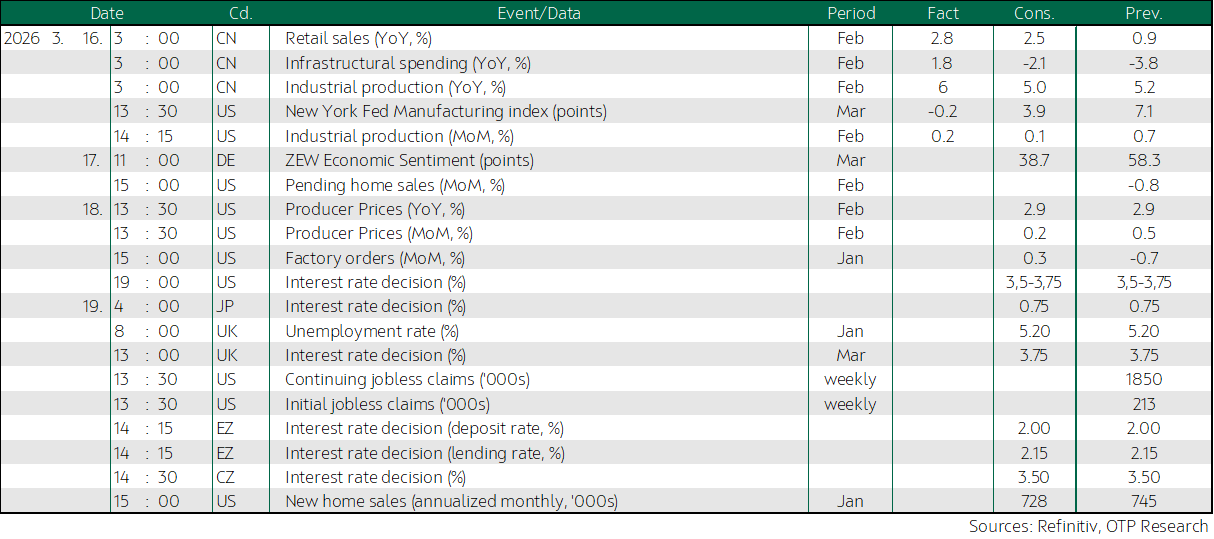1214x539 pixels.
Task: Select the New home sales event
Action: (451, 501)
